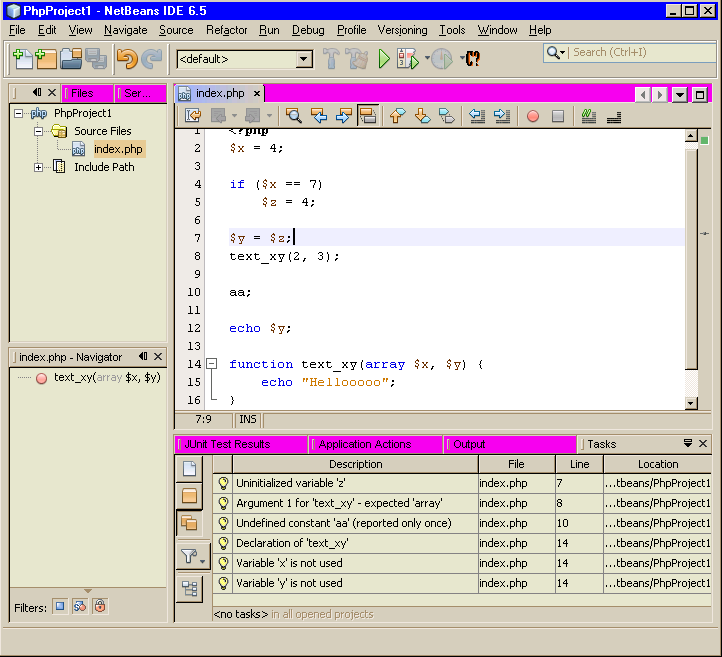722x657 pixels.
Task: Click the Build Main Project hammer icon
Action: tap(331, 59)
